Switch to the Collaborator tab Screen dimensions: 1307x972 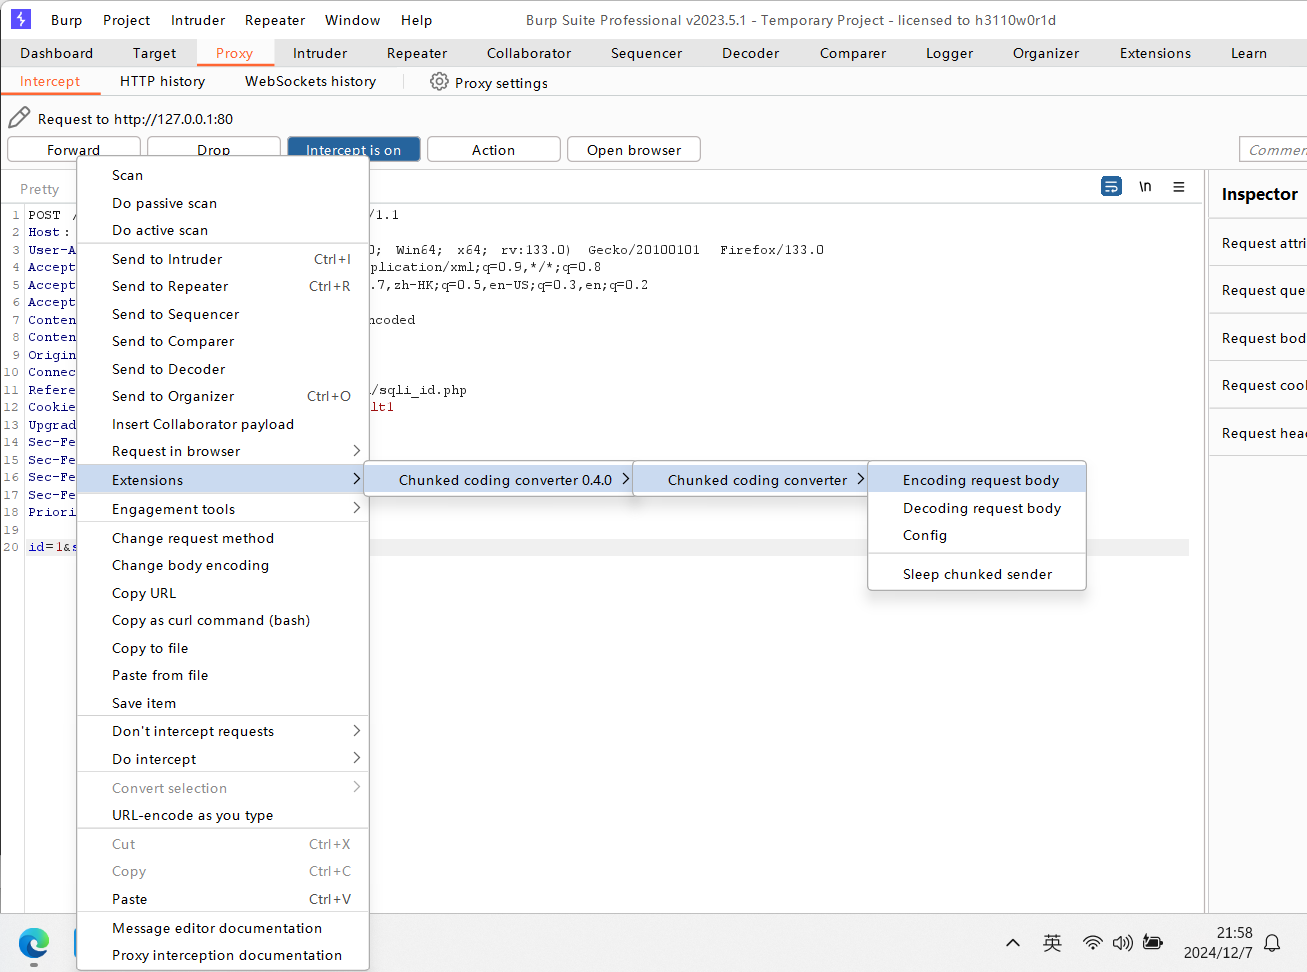click(x=529, y=53)
